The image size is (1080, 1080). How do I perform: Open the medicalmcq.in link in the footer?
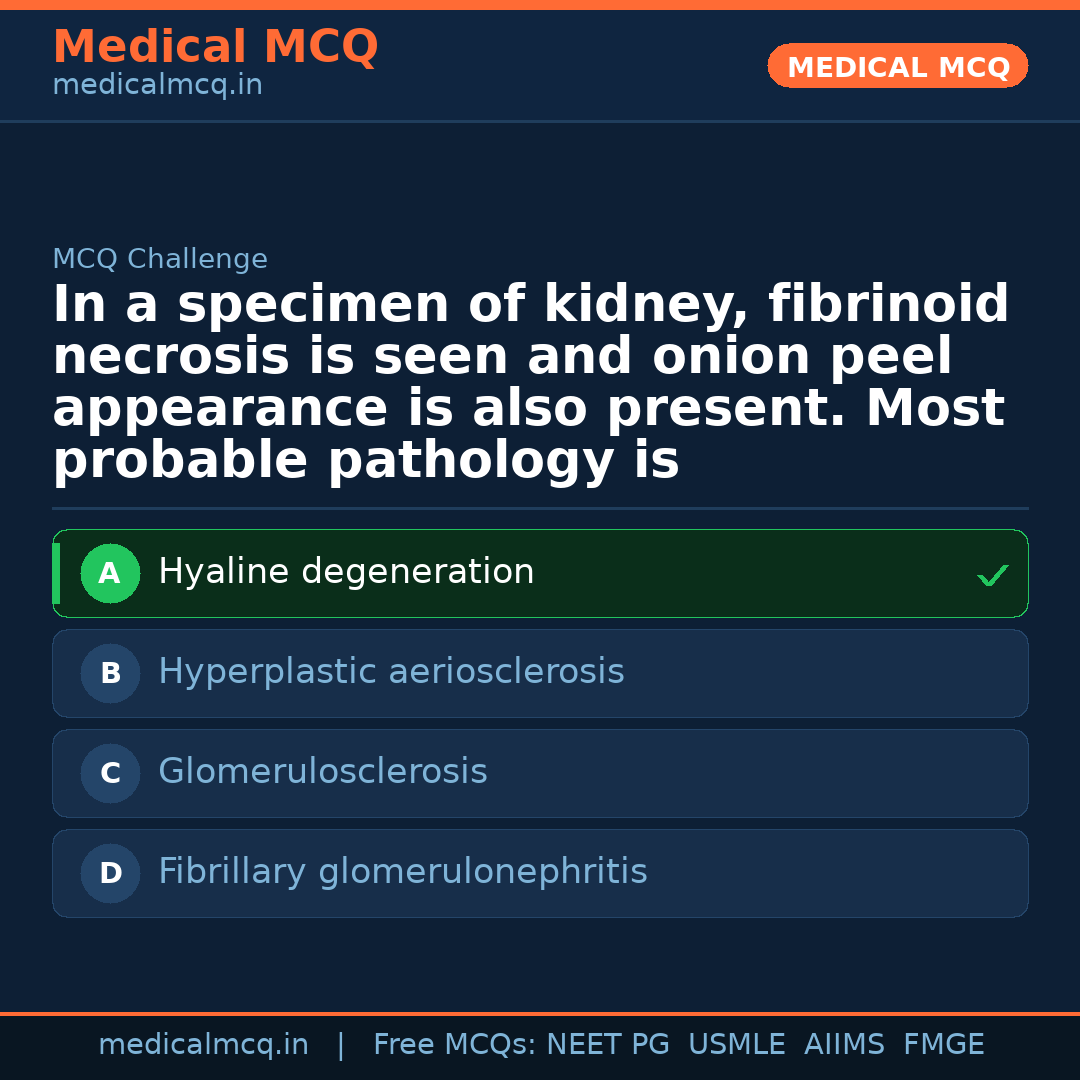tap(203, 1045)
